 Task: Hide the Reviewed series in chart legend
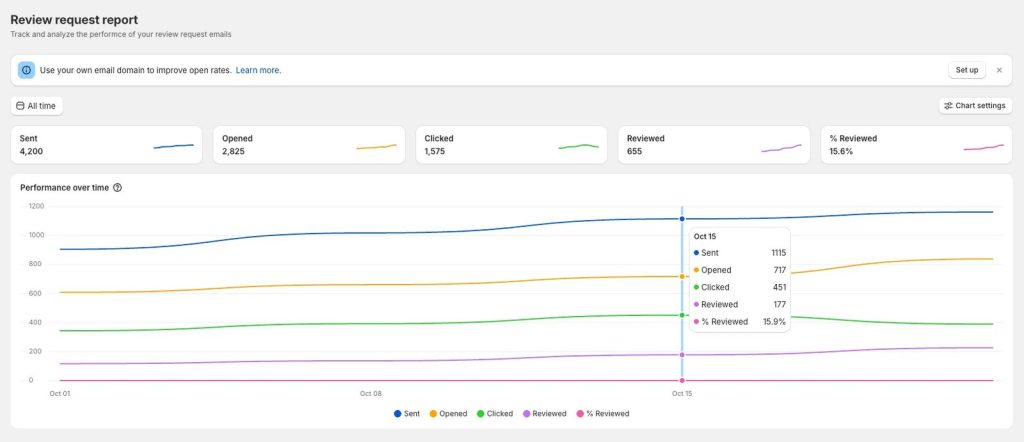tap(542, 413)
